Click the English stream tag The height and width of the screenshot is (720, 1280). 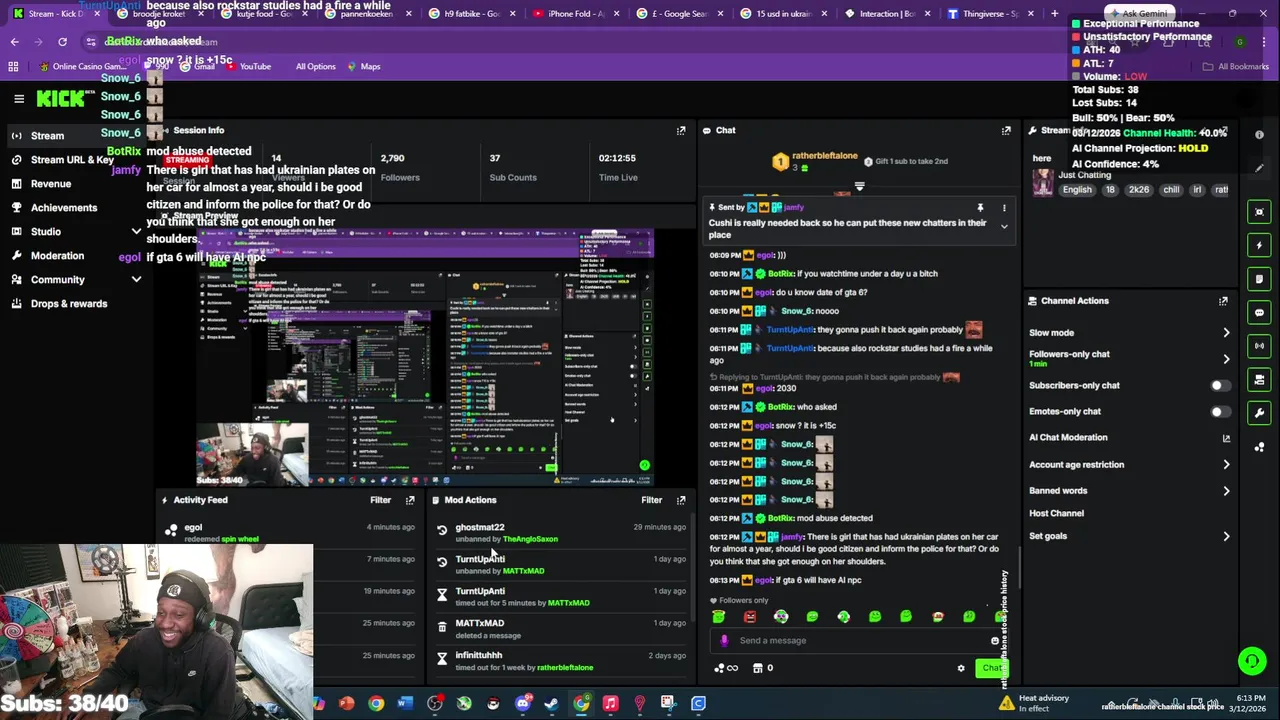(x=1077, y=190)
